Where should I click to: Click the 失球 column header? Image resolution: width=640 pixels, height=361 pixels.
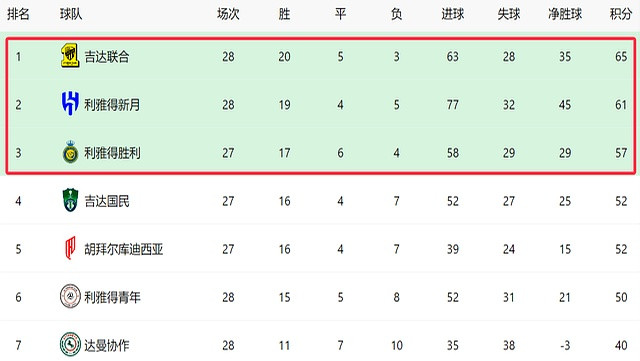point(509,14)
